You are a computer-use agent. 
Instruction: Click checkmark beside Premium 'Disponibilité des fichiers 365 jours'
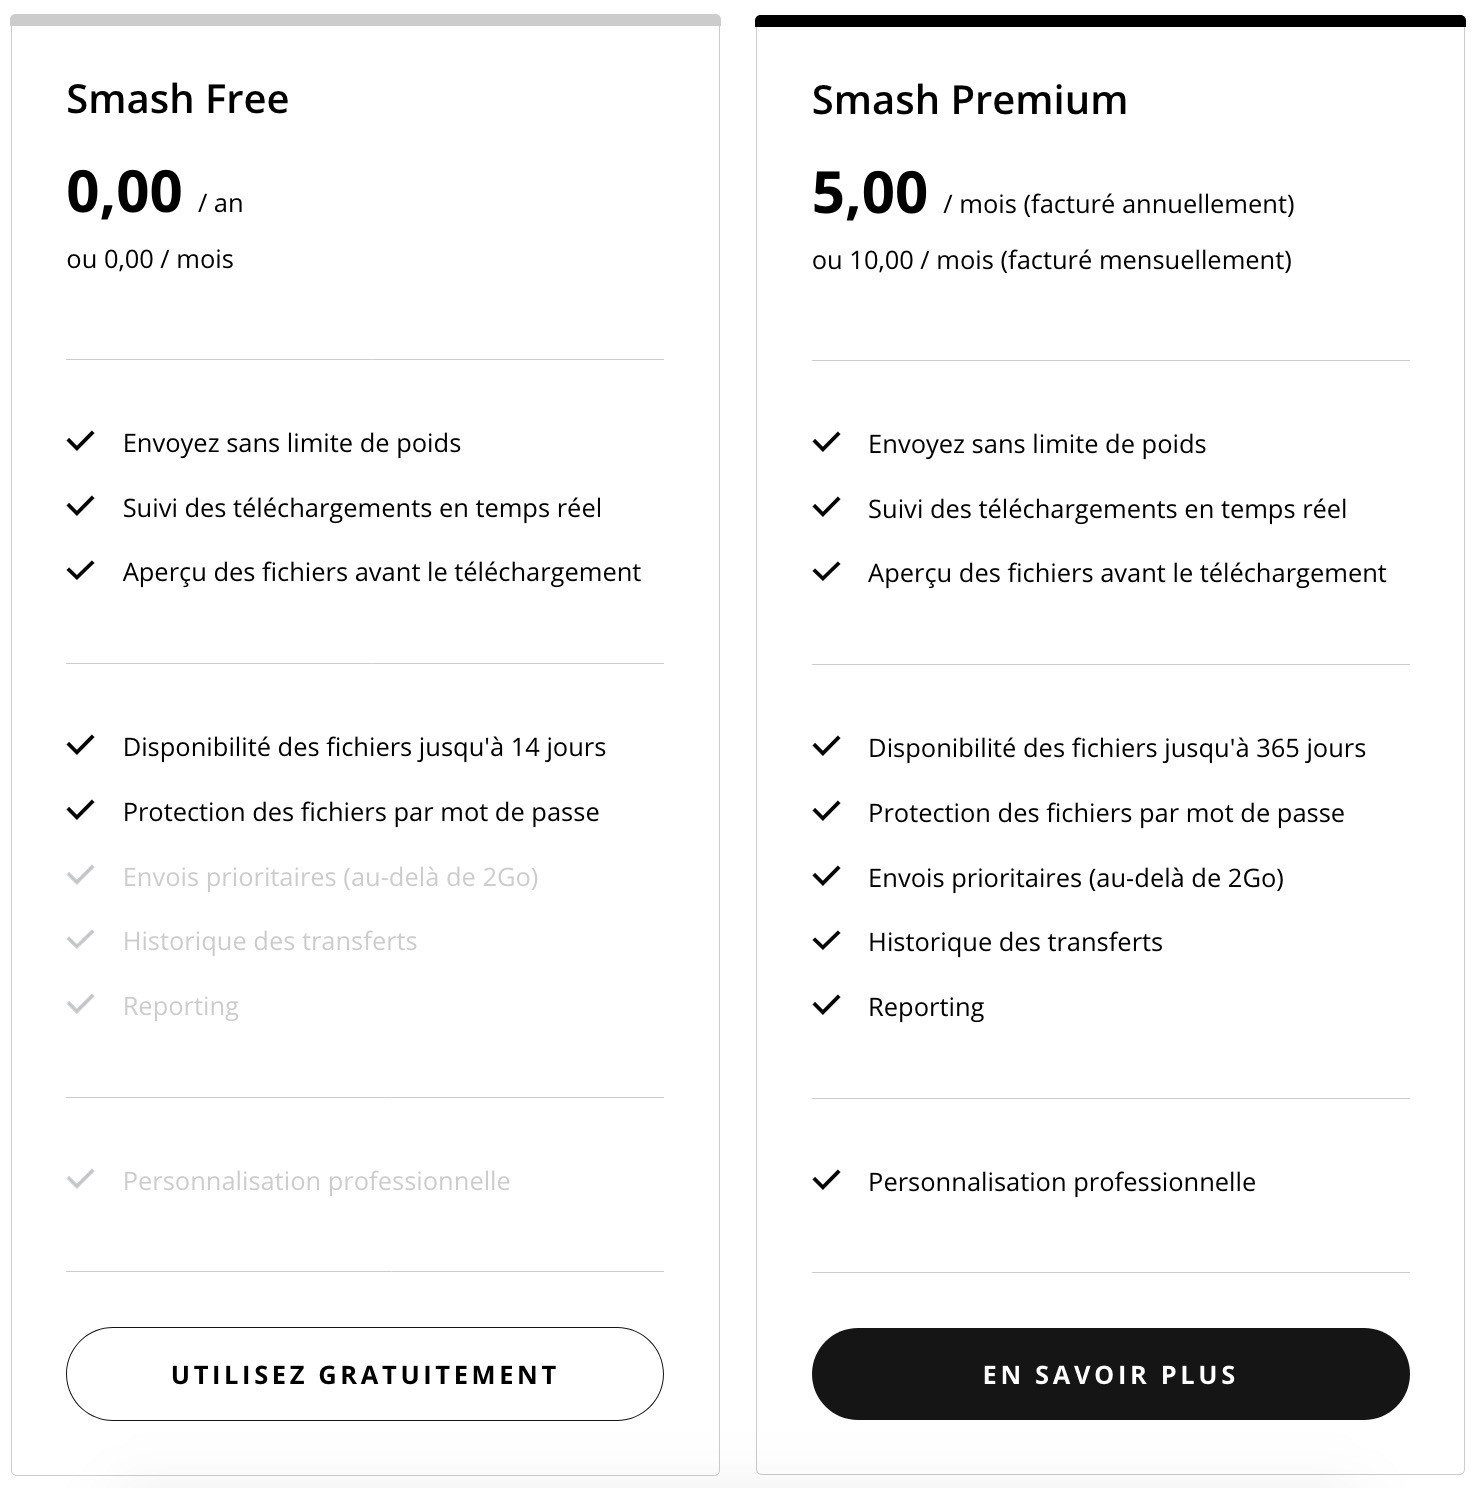[826, 747]
